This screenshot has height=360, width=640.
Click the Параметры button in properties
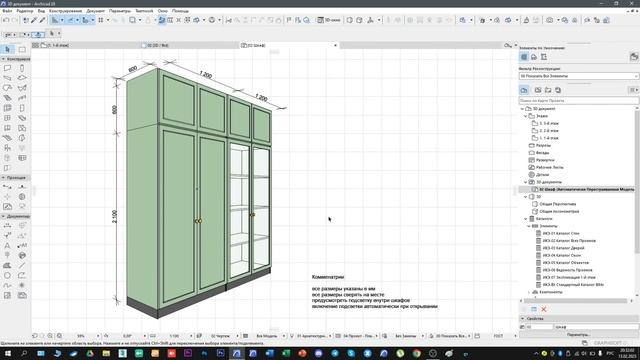(x=578, y=335)
